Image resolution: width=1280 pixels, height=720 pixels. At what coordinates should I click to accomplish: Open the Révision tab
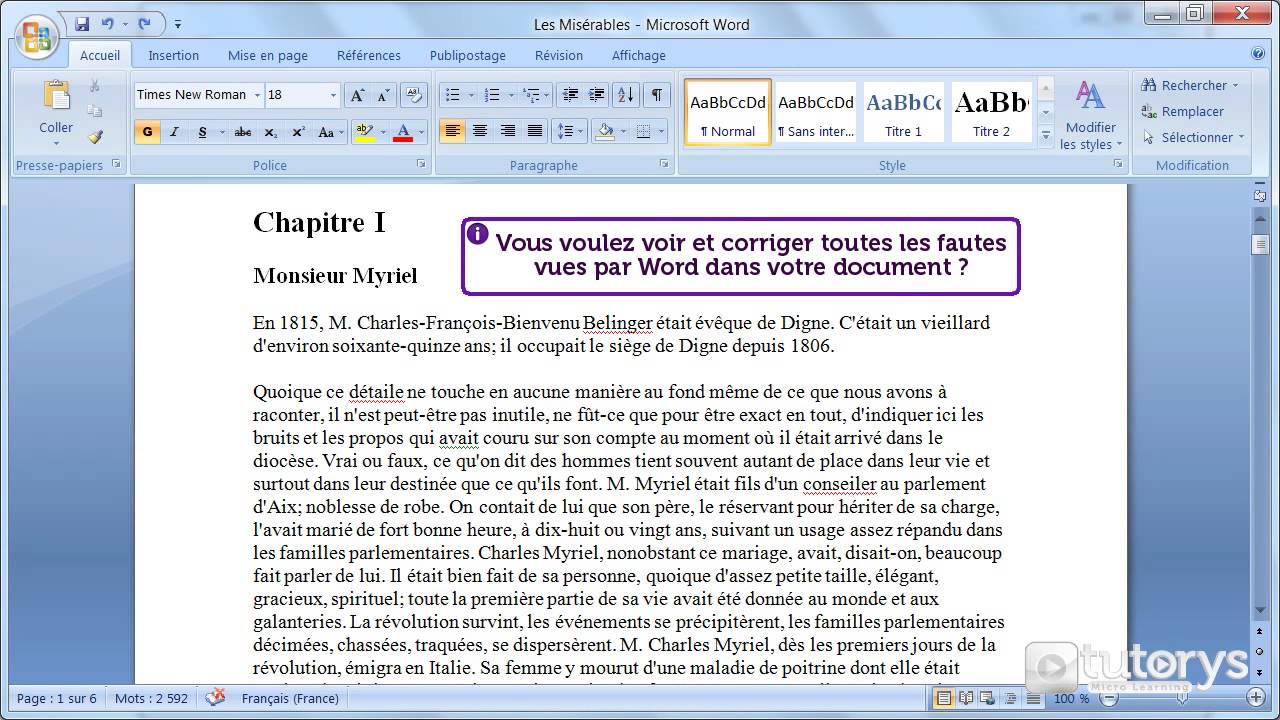coord(559,55)
